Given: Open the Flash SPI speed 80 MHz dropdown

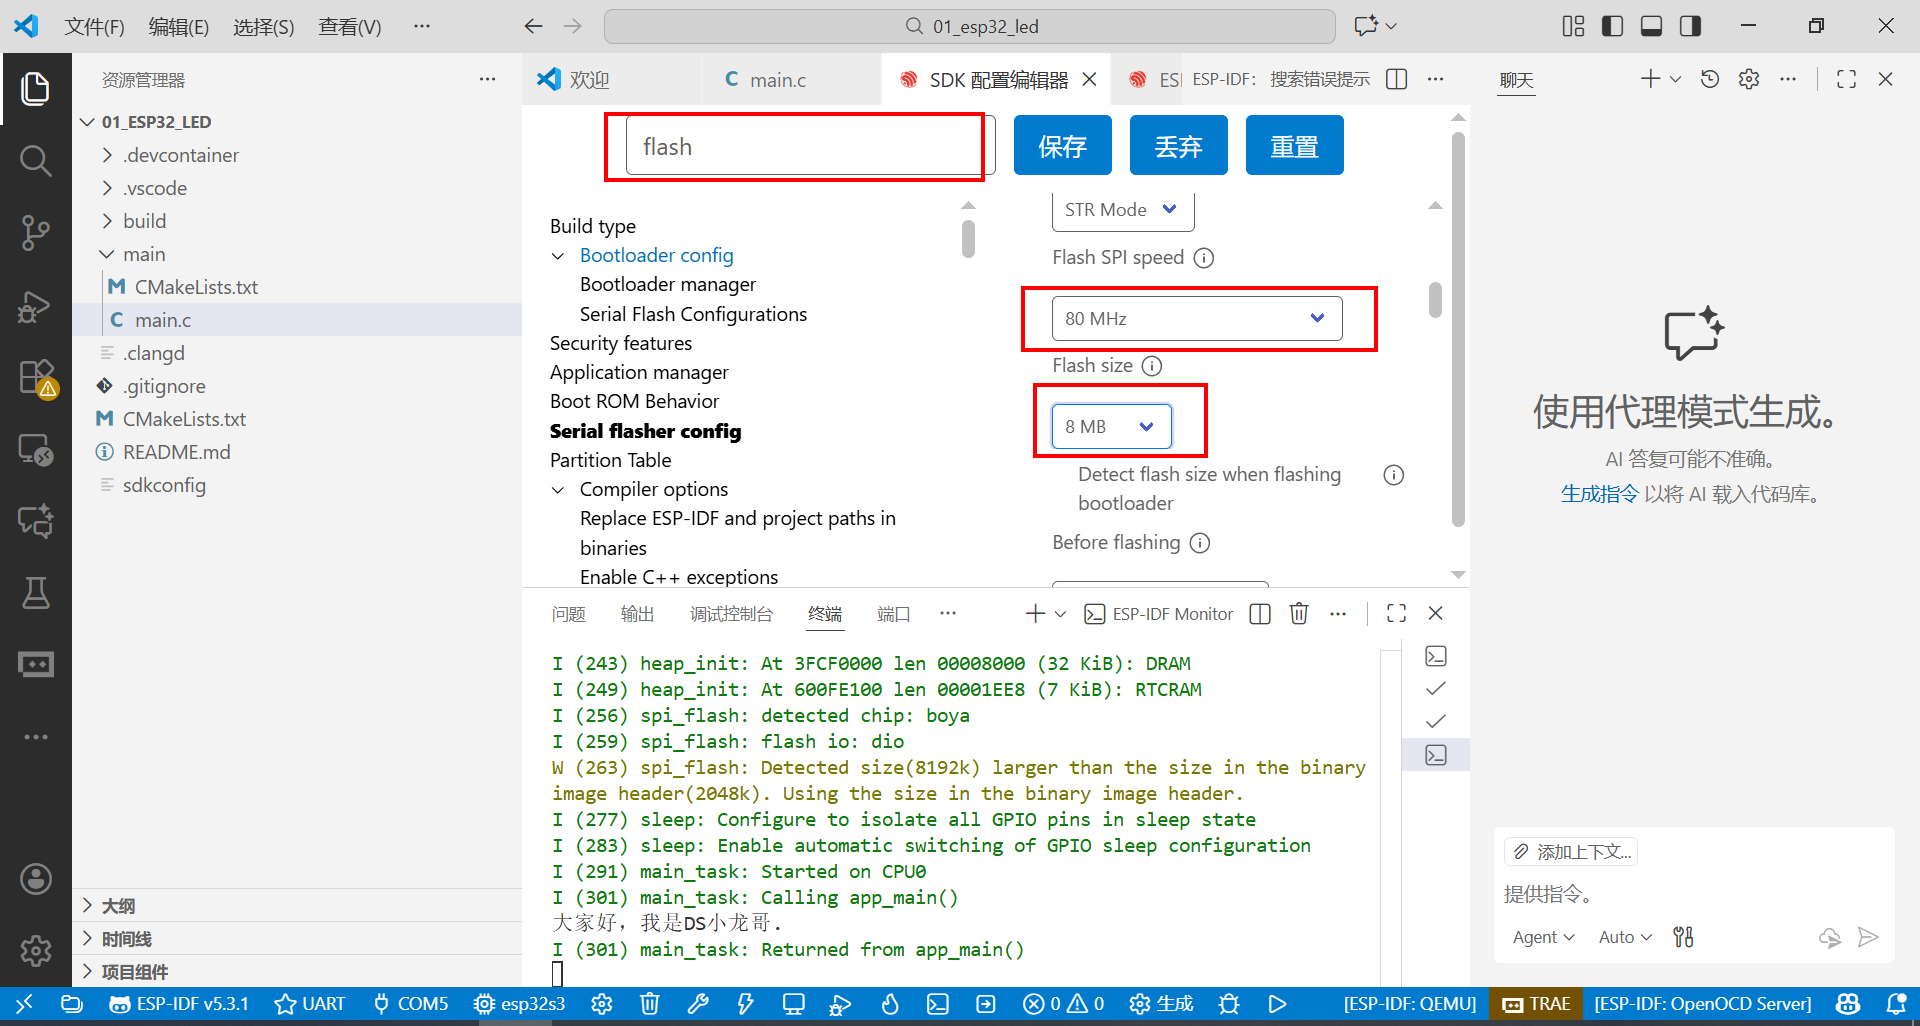Looking at the screenshot, I should [1197, 318].
